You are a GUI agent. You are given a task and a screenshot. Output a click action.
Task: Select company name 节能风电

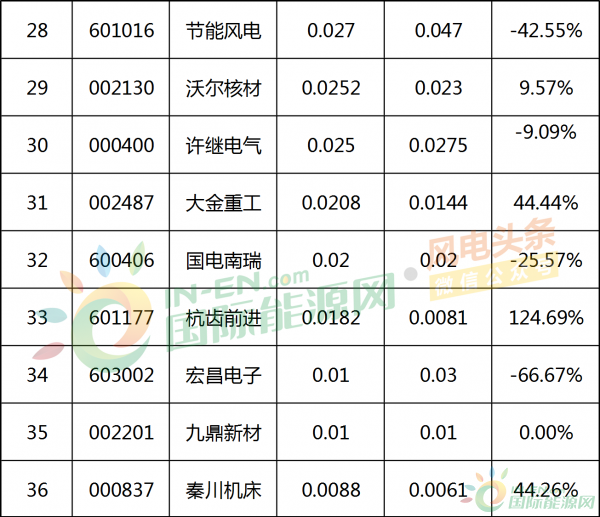pos(223,31)
